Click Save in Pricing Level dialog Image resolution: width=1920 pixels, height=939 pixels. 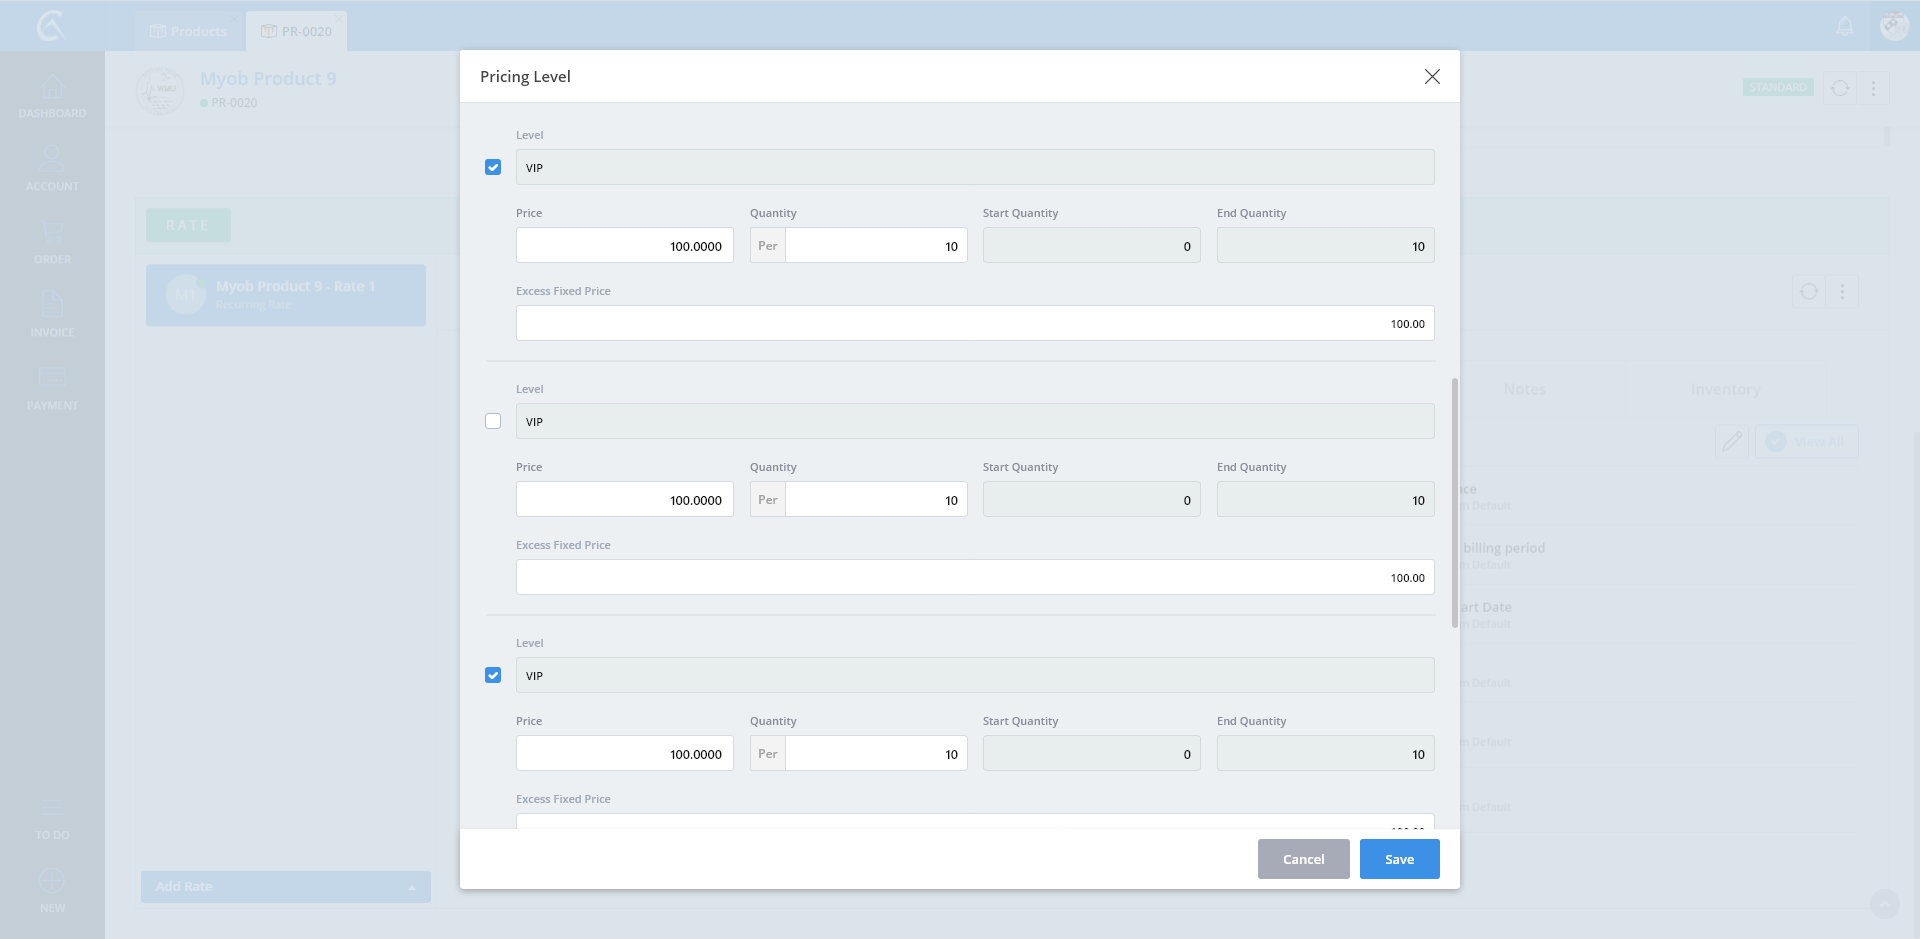point(1399,859)
